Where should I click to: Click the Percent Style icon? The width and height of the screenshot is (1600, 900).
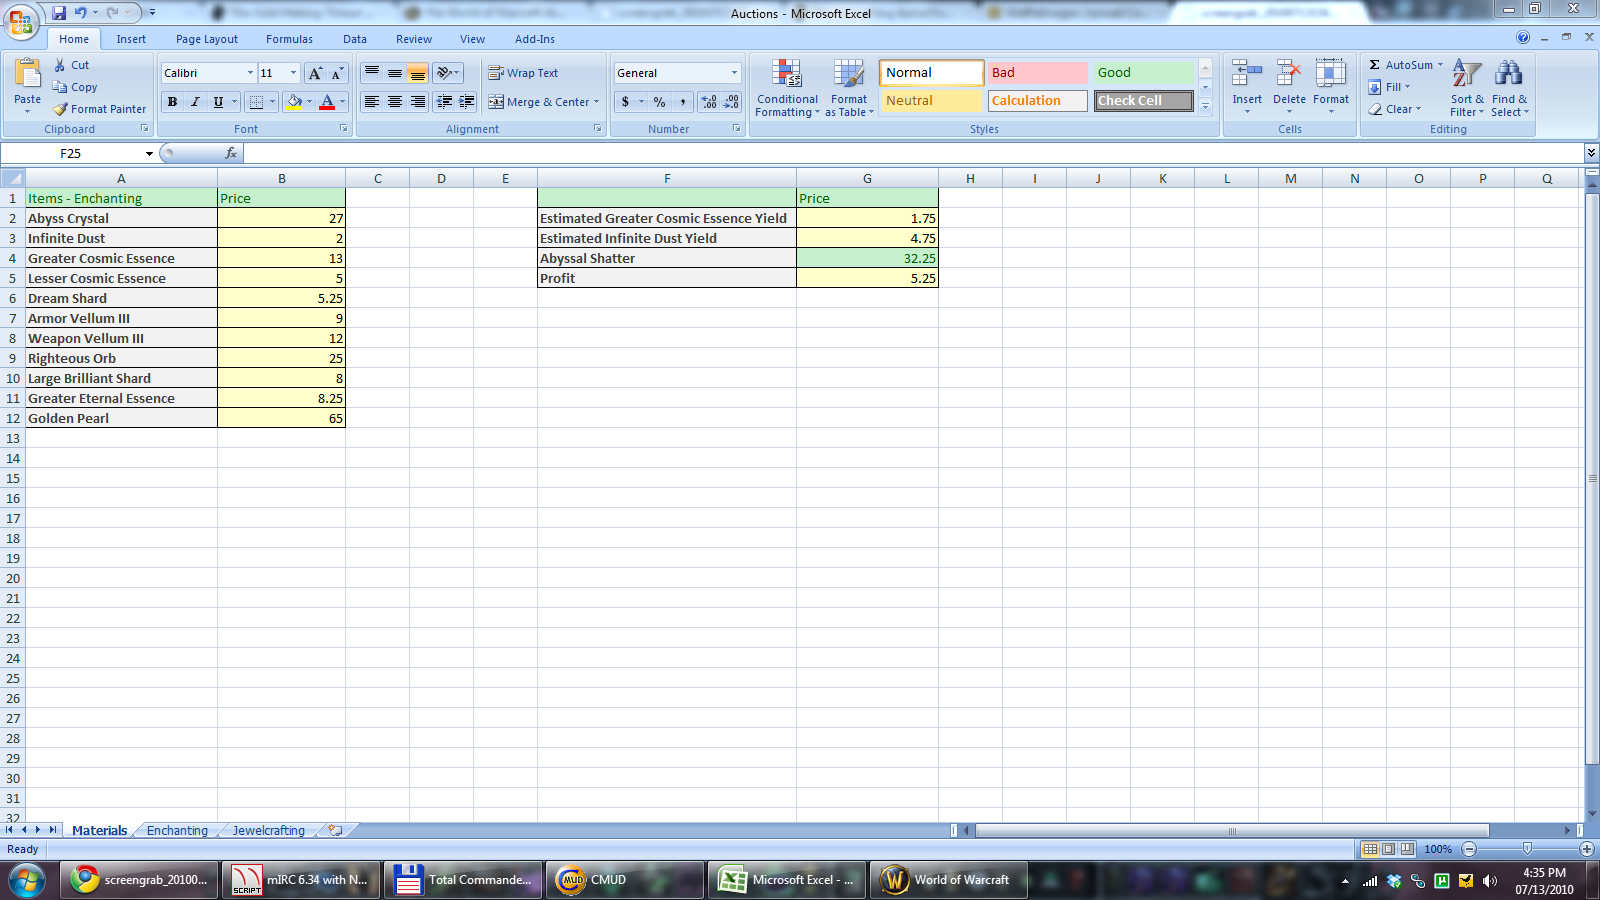click(x=659, y=102)
